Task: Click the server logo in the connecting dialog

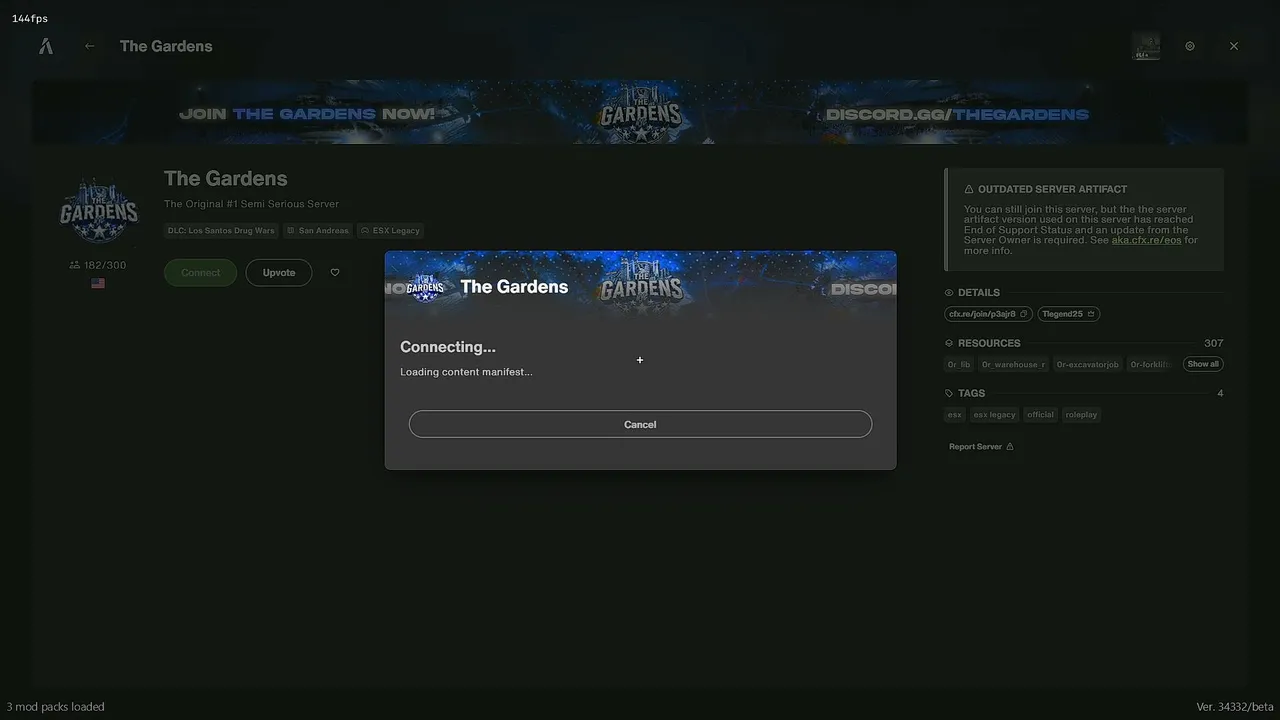Action: (425, 288)
